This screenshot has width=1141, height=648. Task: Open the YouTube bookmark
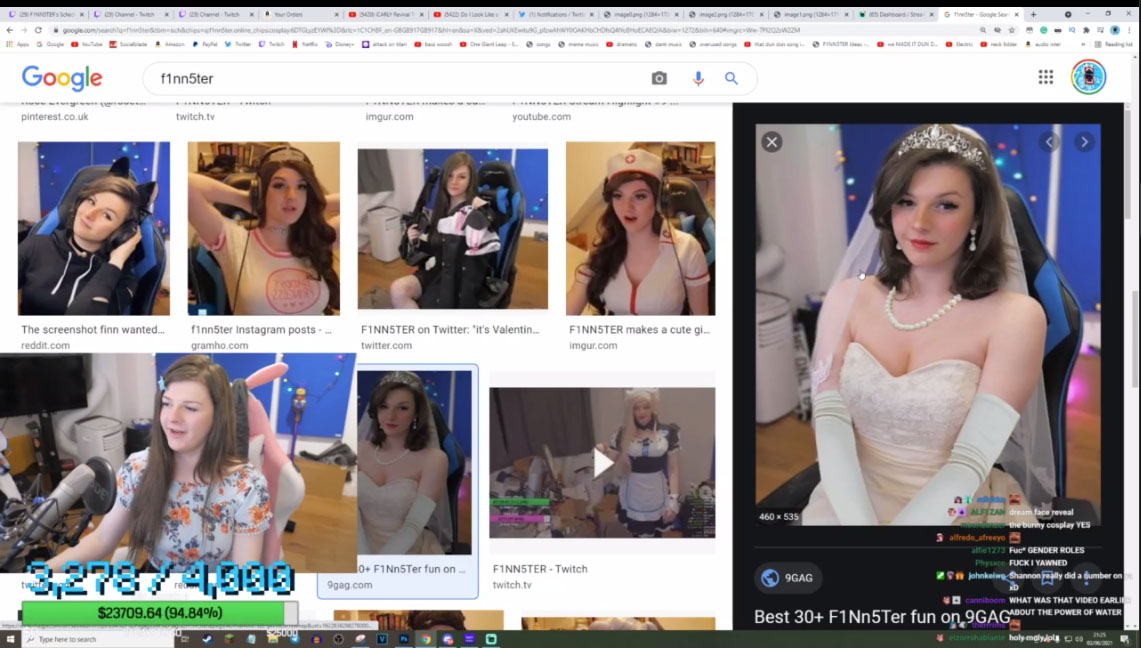[x=87, y=44]
